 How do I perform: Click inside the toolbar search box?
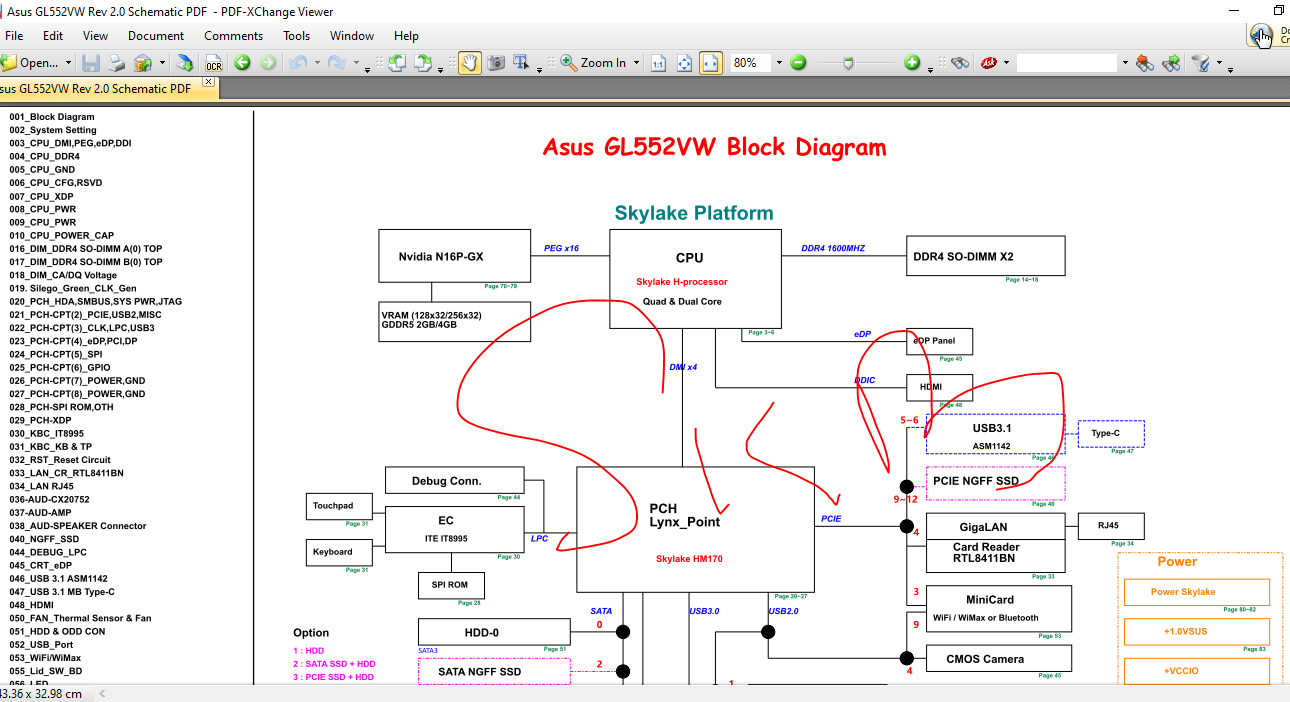(x=1066, y=63)
